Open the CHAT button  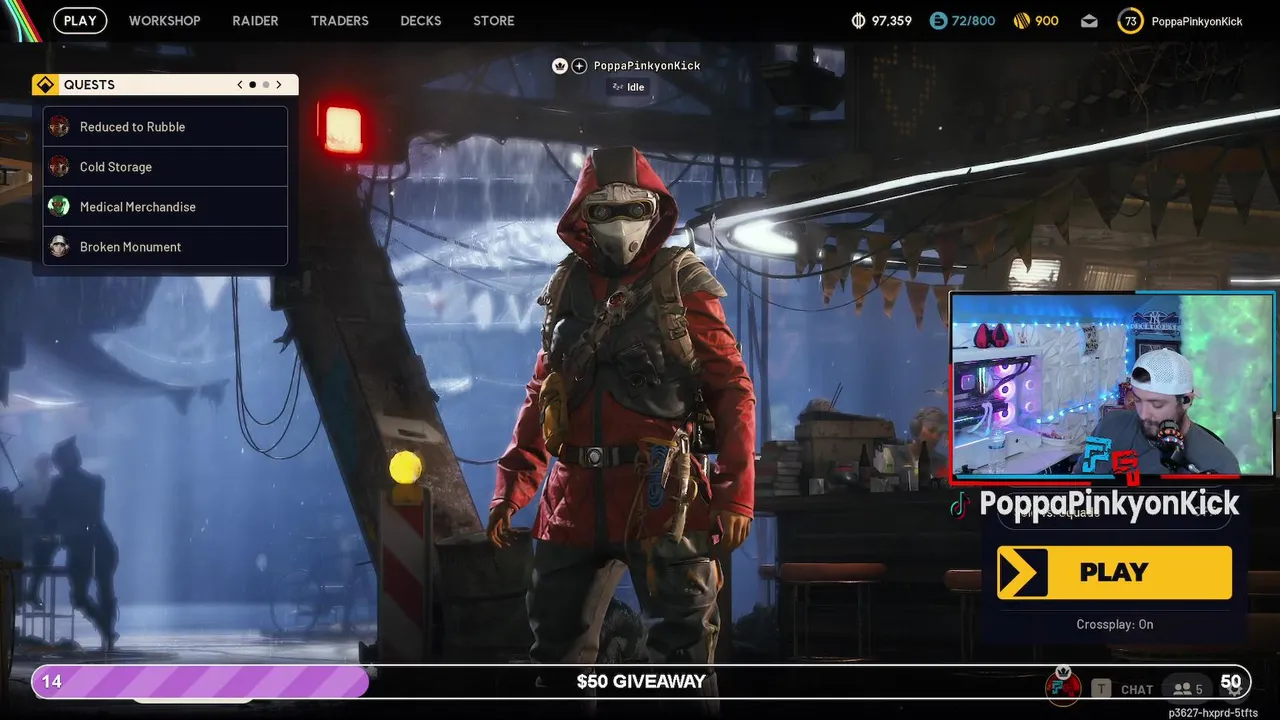pyautogui.click(x=1137, y=689)
